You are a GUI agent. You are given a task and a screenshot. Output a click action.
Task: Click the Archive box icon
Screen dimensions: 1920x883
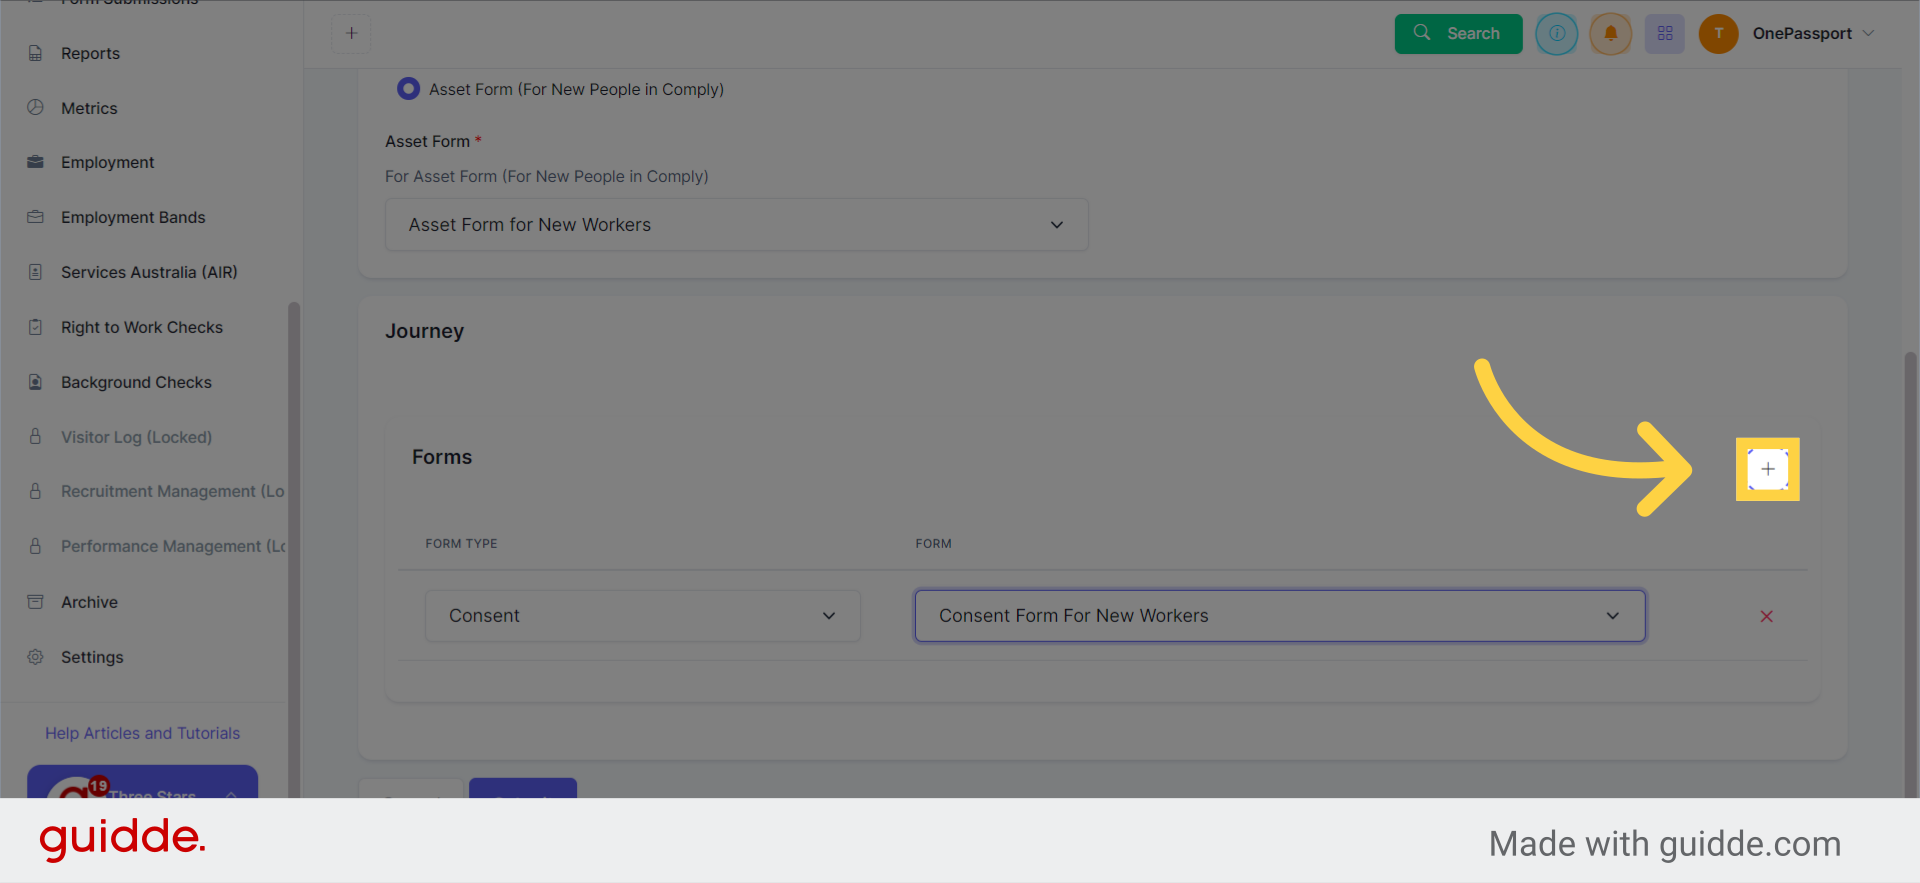pyautogui.click(x=36, y=602)
